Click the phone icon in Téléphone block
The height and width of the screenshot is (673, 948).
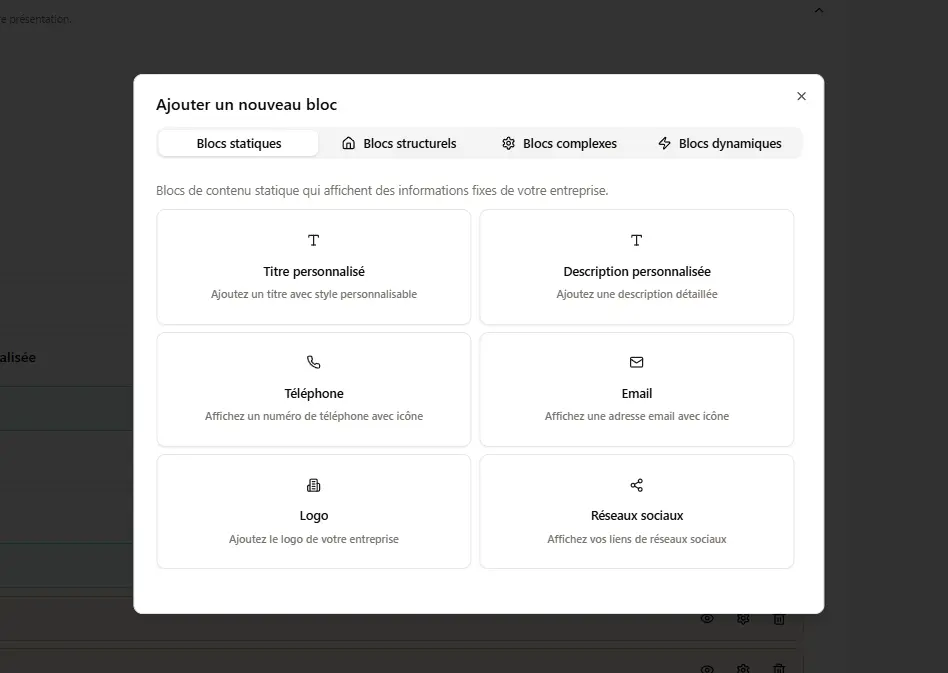313,362
